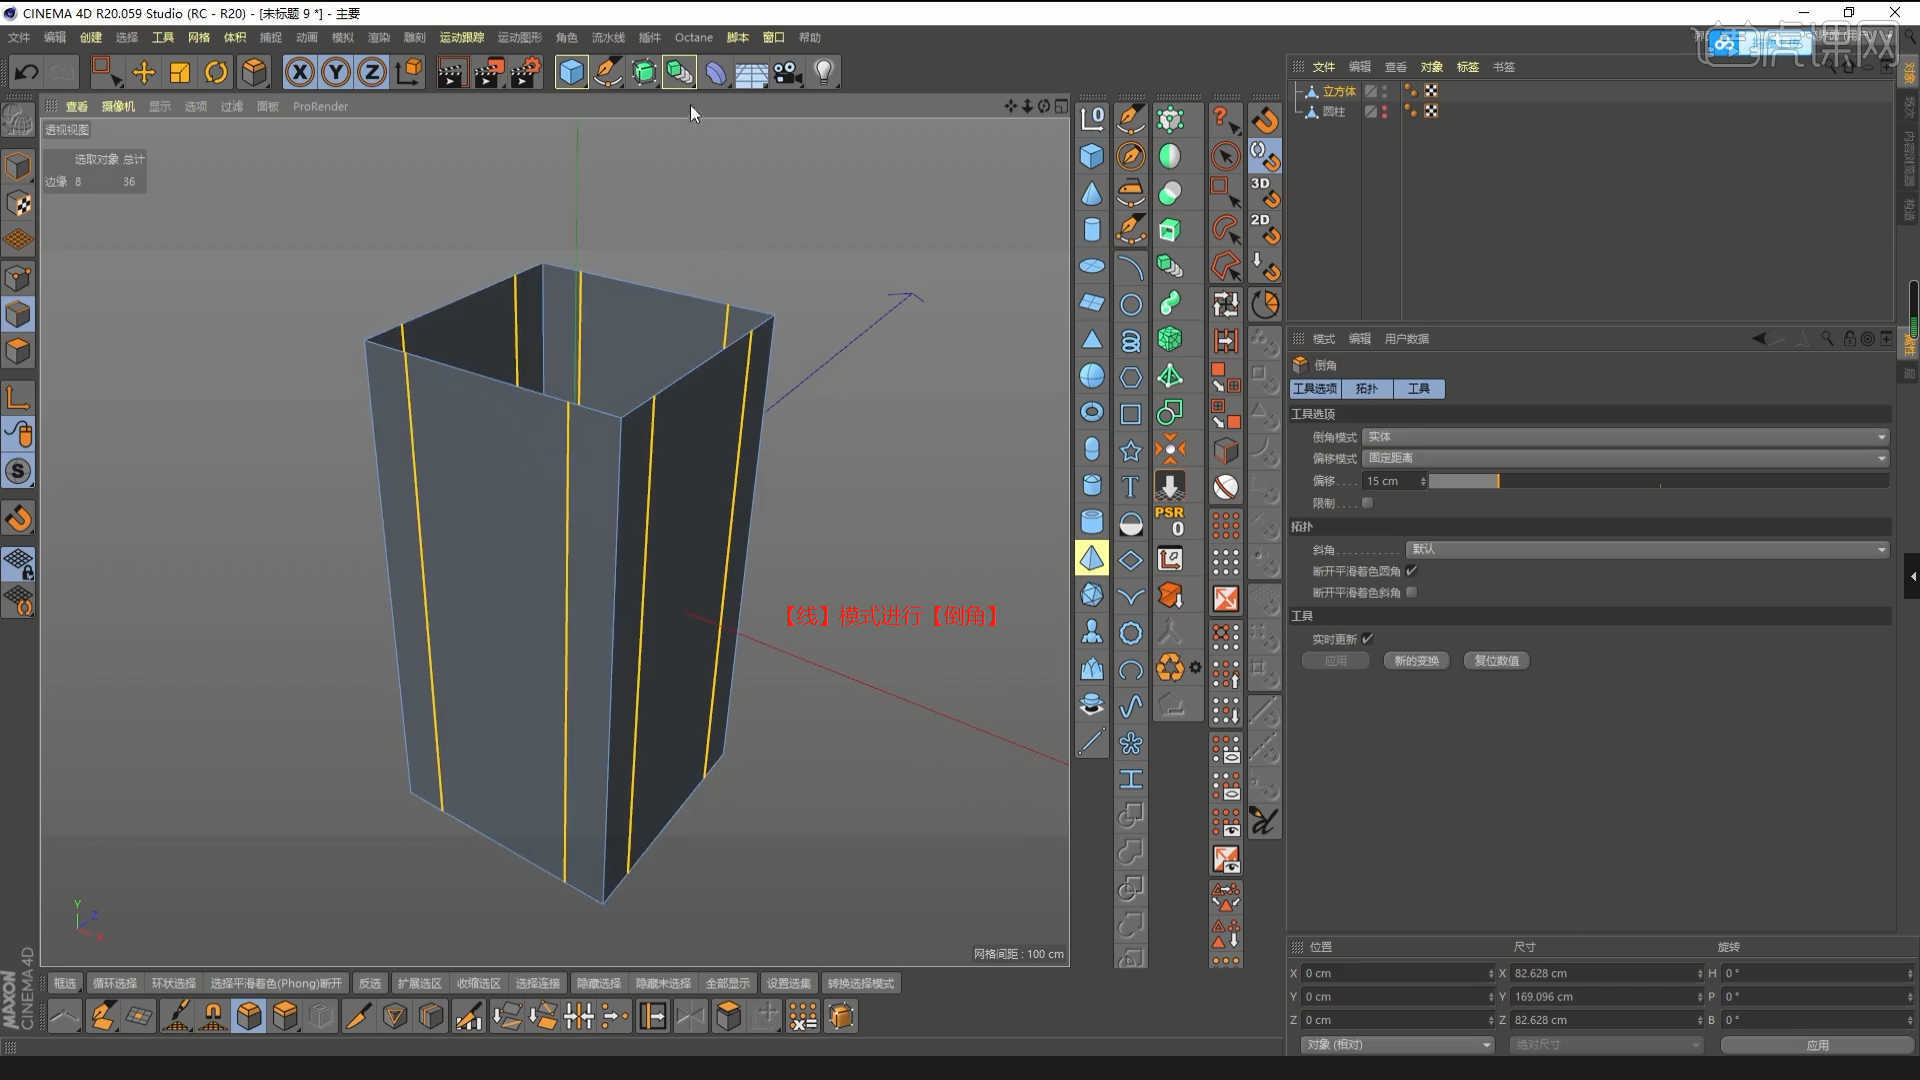Image resolution: width=1920 pixels, height=1080 pixels.
Task: Open the 偏移模式 dropdown
Action: point(1625,458)
